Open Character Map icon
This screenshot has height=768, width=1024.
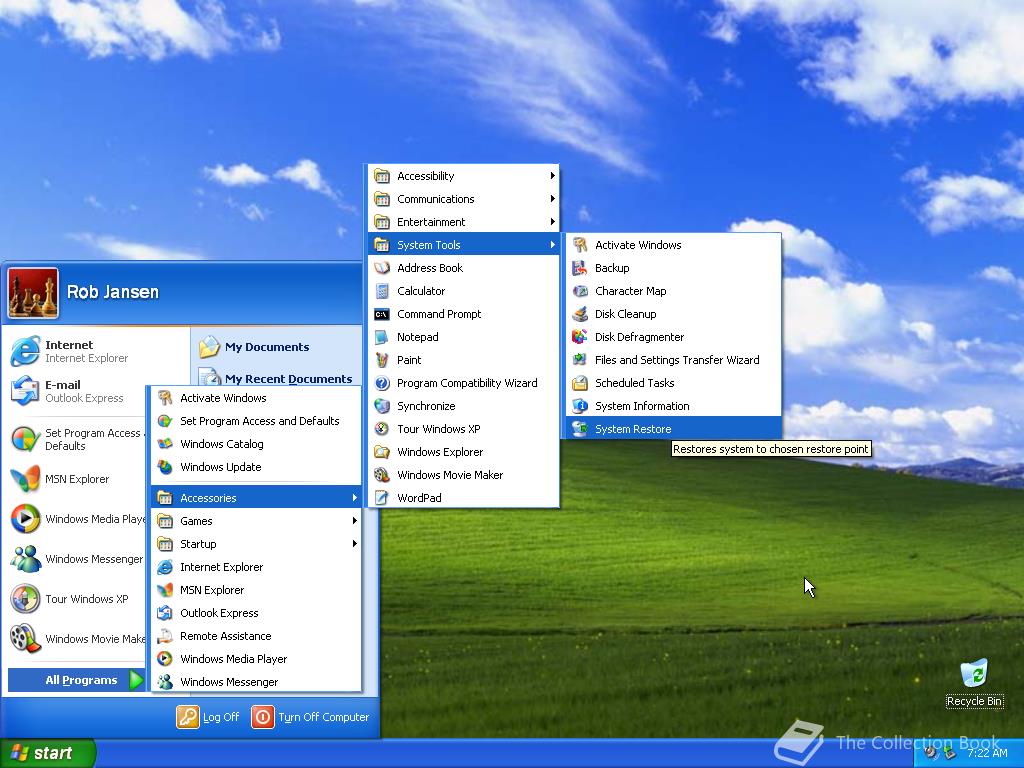pyautogui.click(x=579, y=291)
